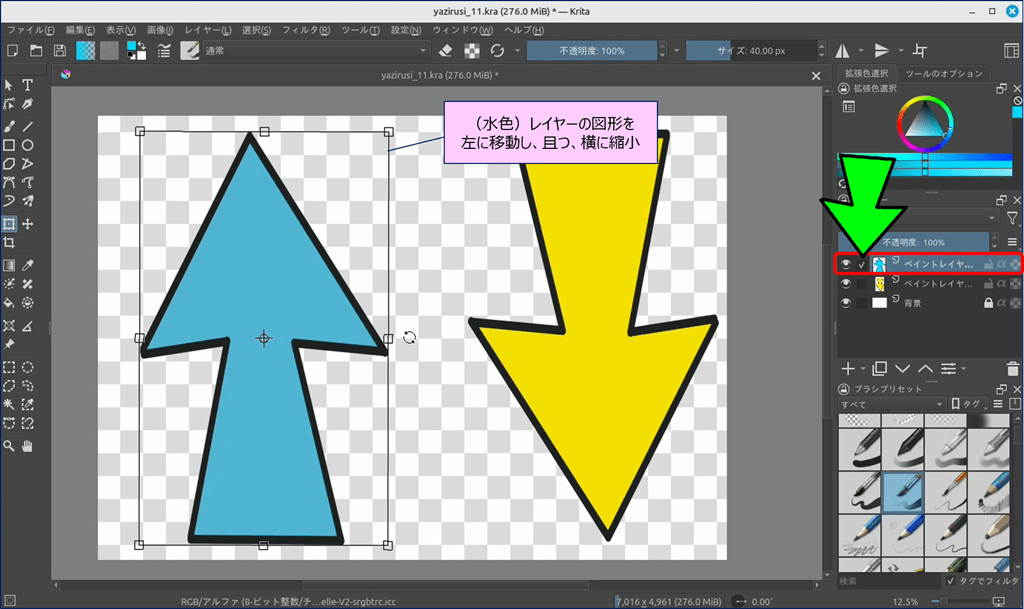Open the layer filter funnel dropdown

click(x=1014, y=217)
